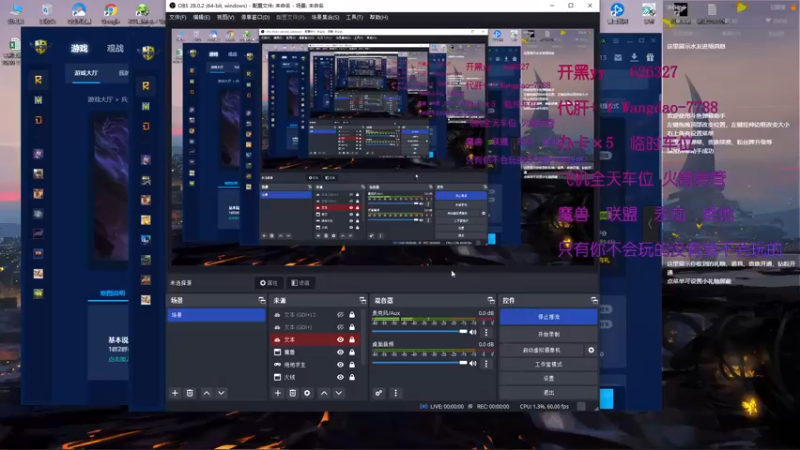Pop out the Sources dock panel
The width and height of the screenshot is (800, 450).
coord(362,301)
